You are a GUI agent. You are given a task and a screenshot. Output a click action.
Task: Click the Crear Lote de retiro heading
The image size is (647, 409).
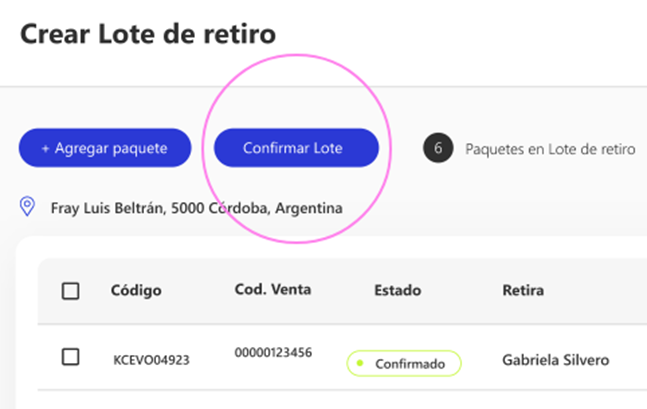tap(148, 34)
